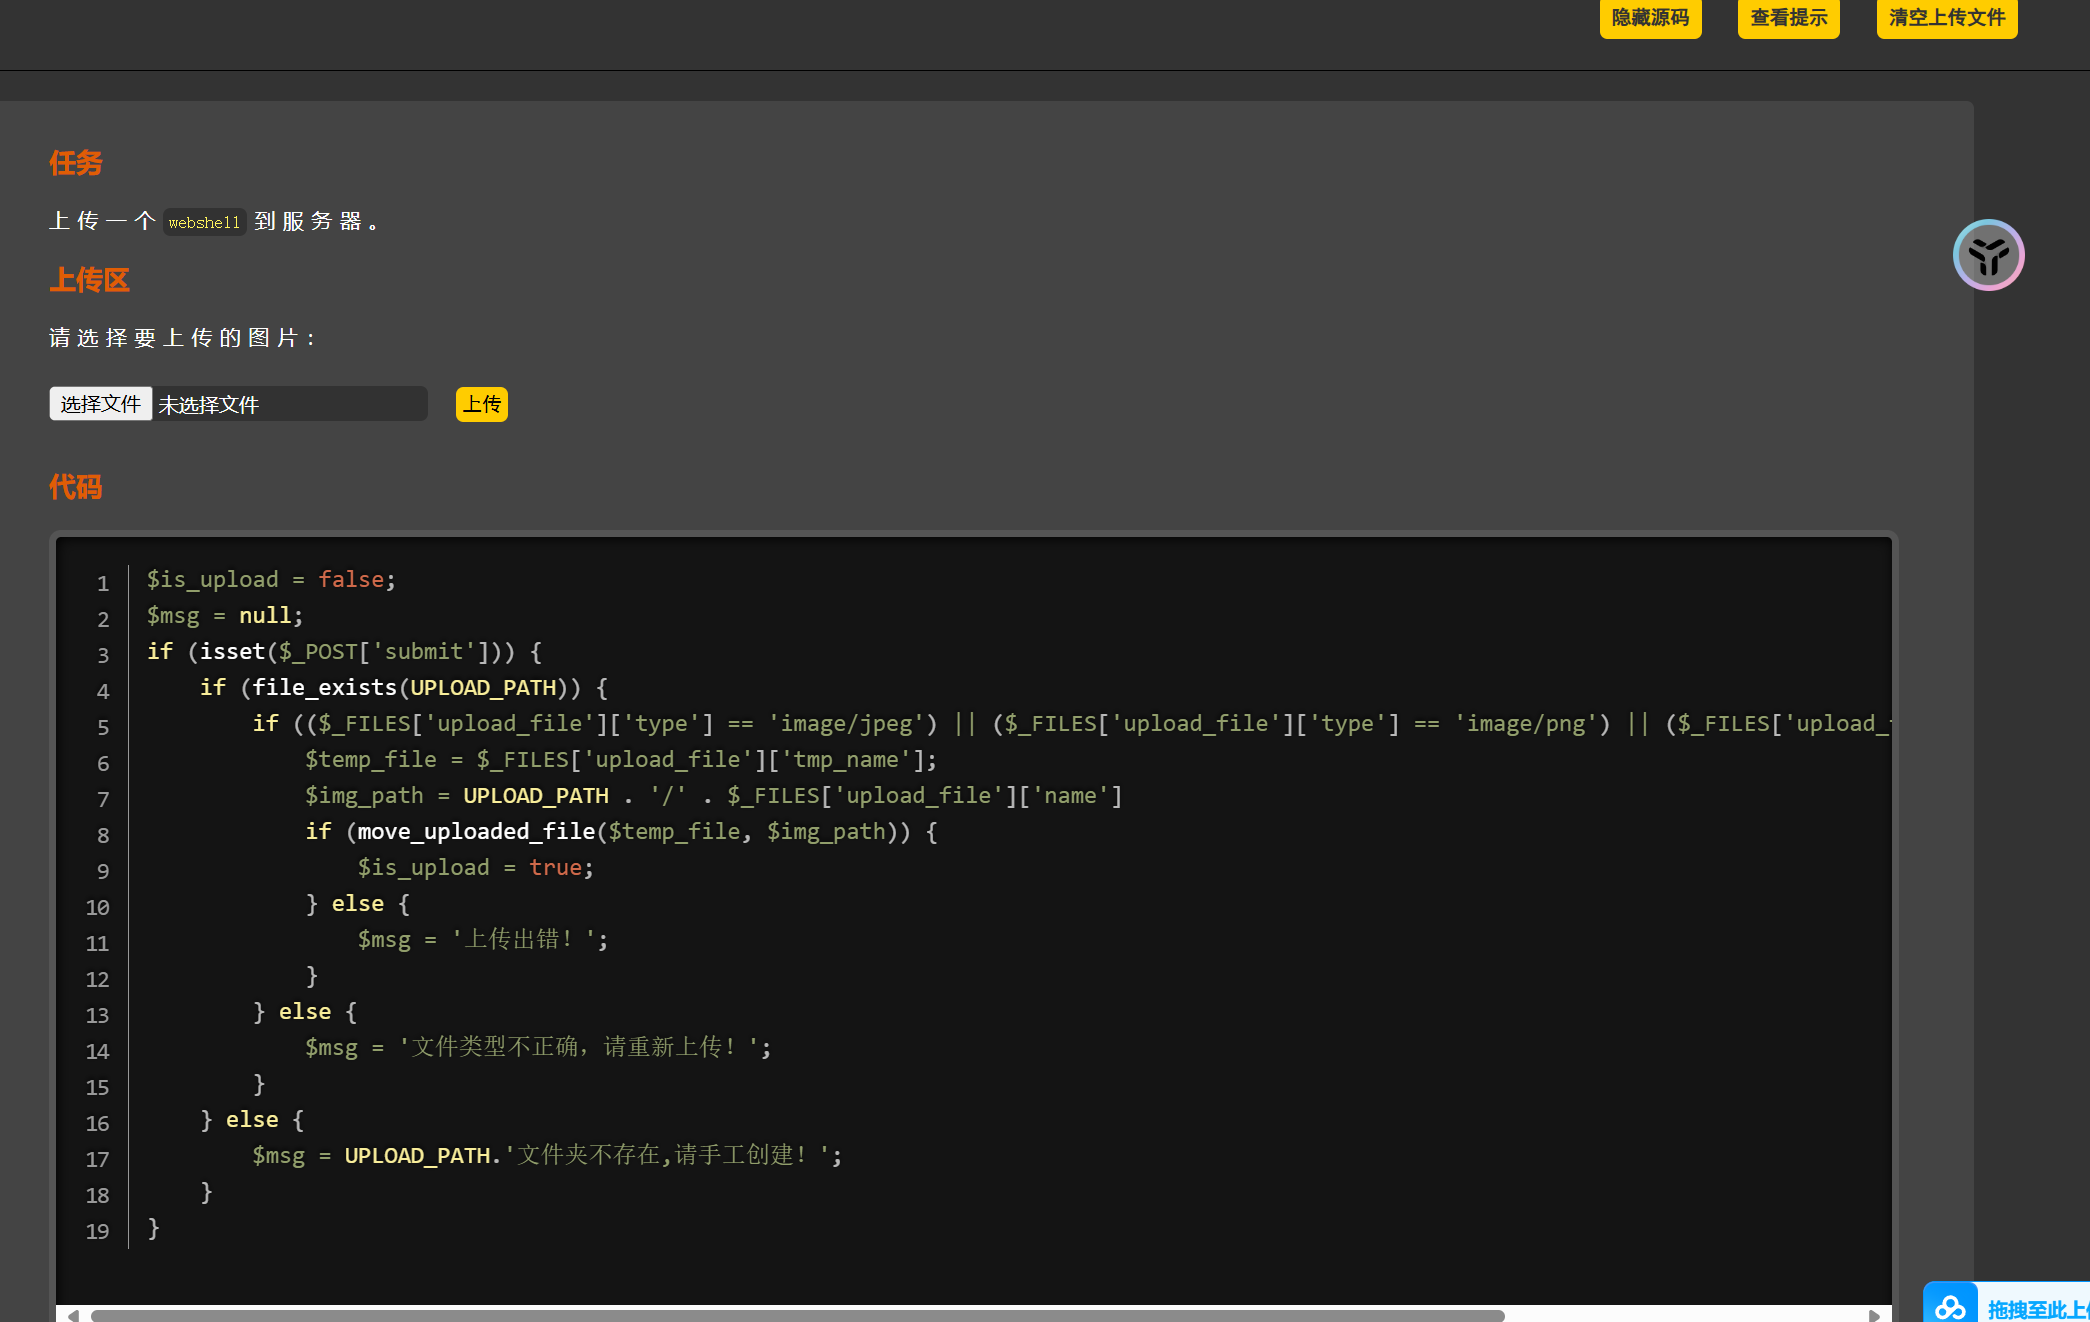Image resolution: width=2090 pixels, height=1322 pixels.
Task: Click the $is_upload = false code line
Action: tap(271, 579)
